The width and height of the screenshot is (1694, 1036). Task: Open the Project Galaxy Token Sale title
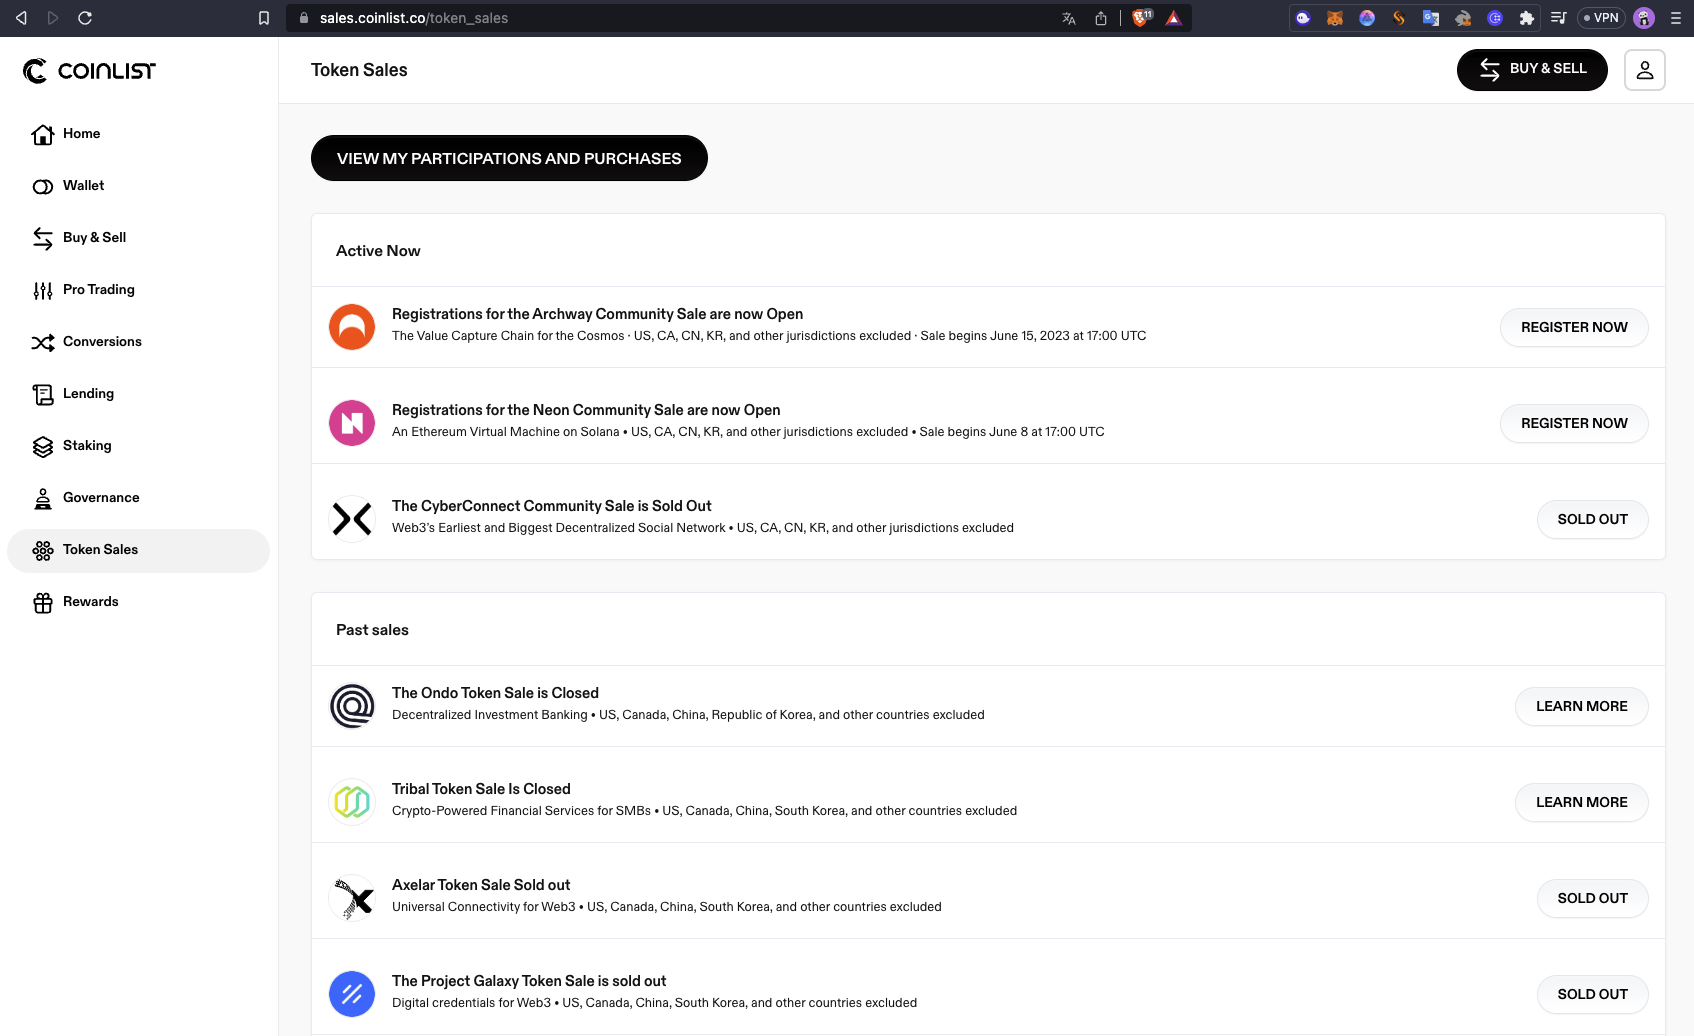click(529, 981)
